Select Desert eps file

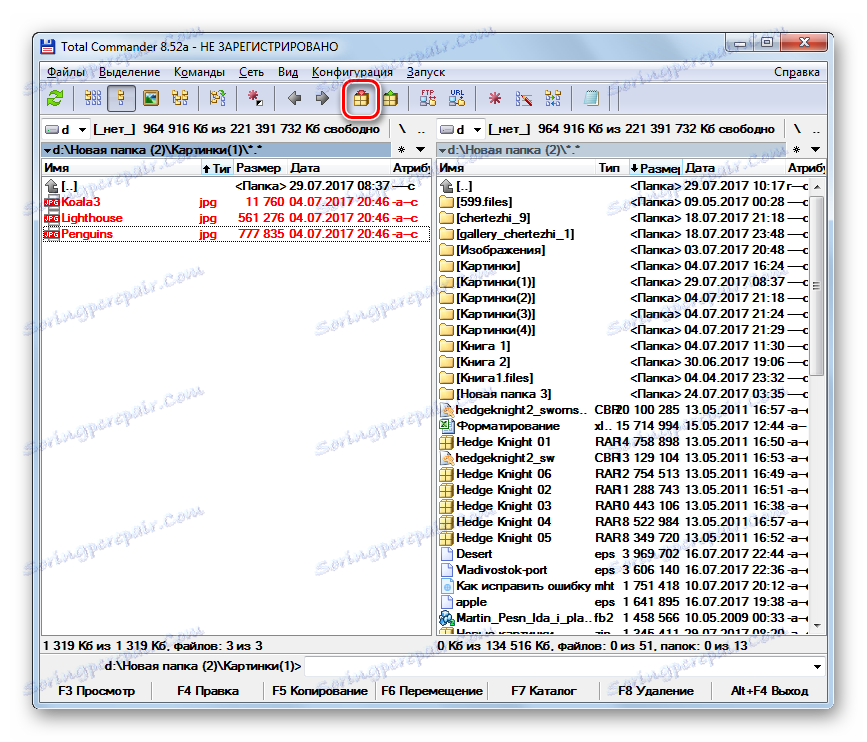click(x=623, y=554)
